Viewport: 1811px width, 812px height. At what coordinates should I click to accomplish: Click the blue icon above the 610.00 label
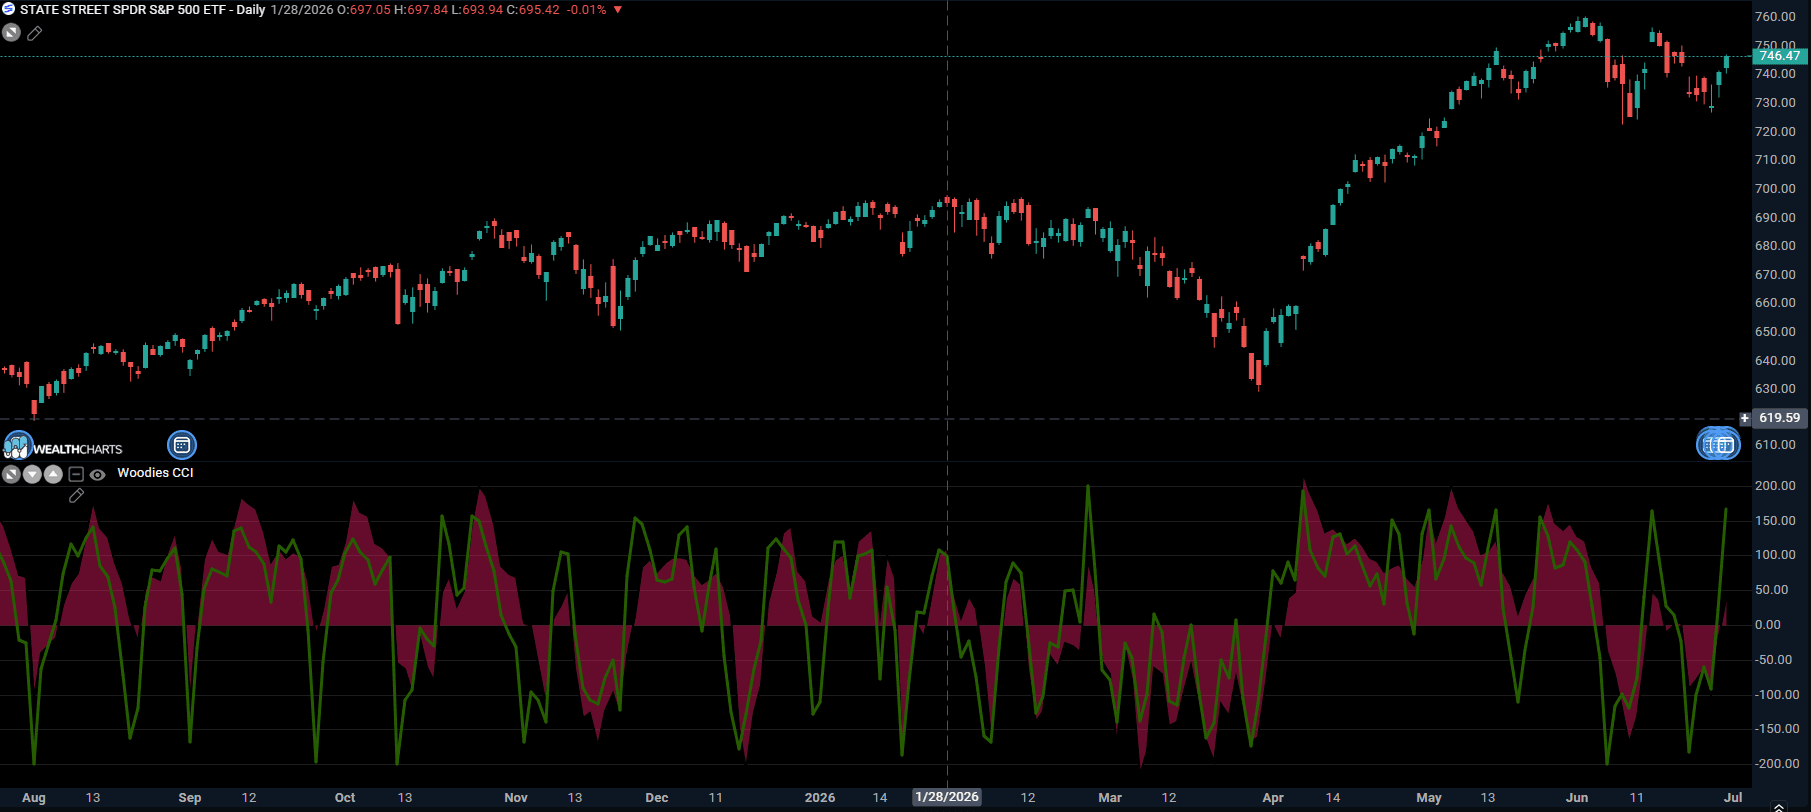[x=1718, y=444]
